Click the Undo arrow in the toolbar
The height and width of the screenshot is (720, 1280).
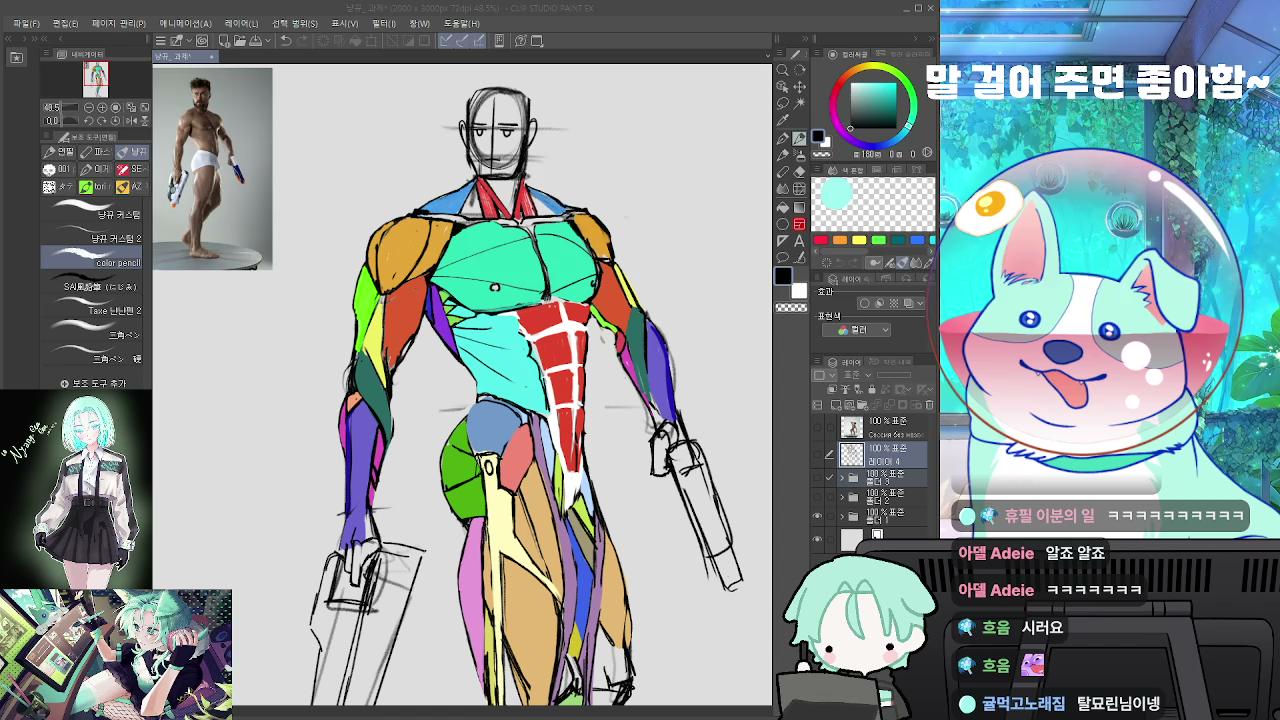coord(286,41)
